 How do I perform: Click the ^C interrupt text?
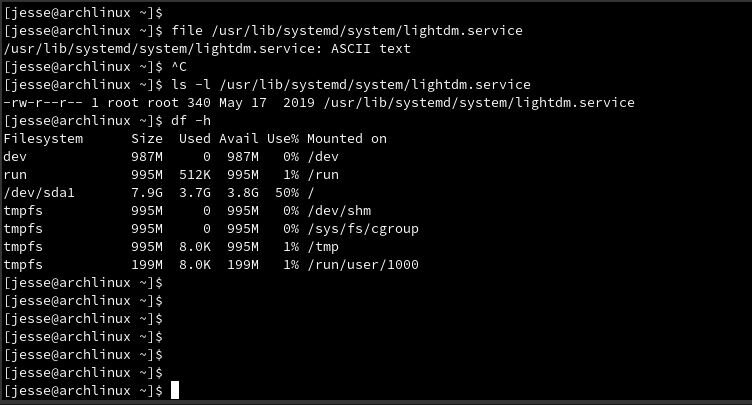tap(179, 67)
